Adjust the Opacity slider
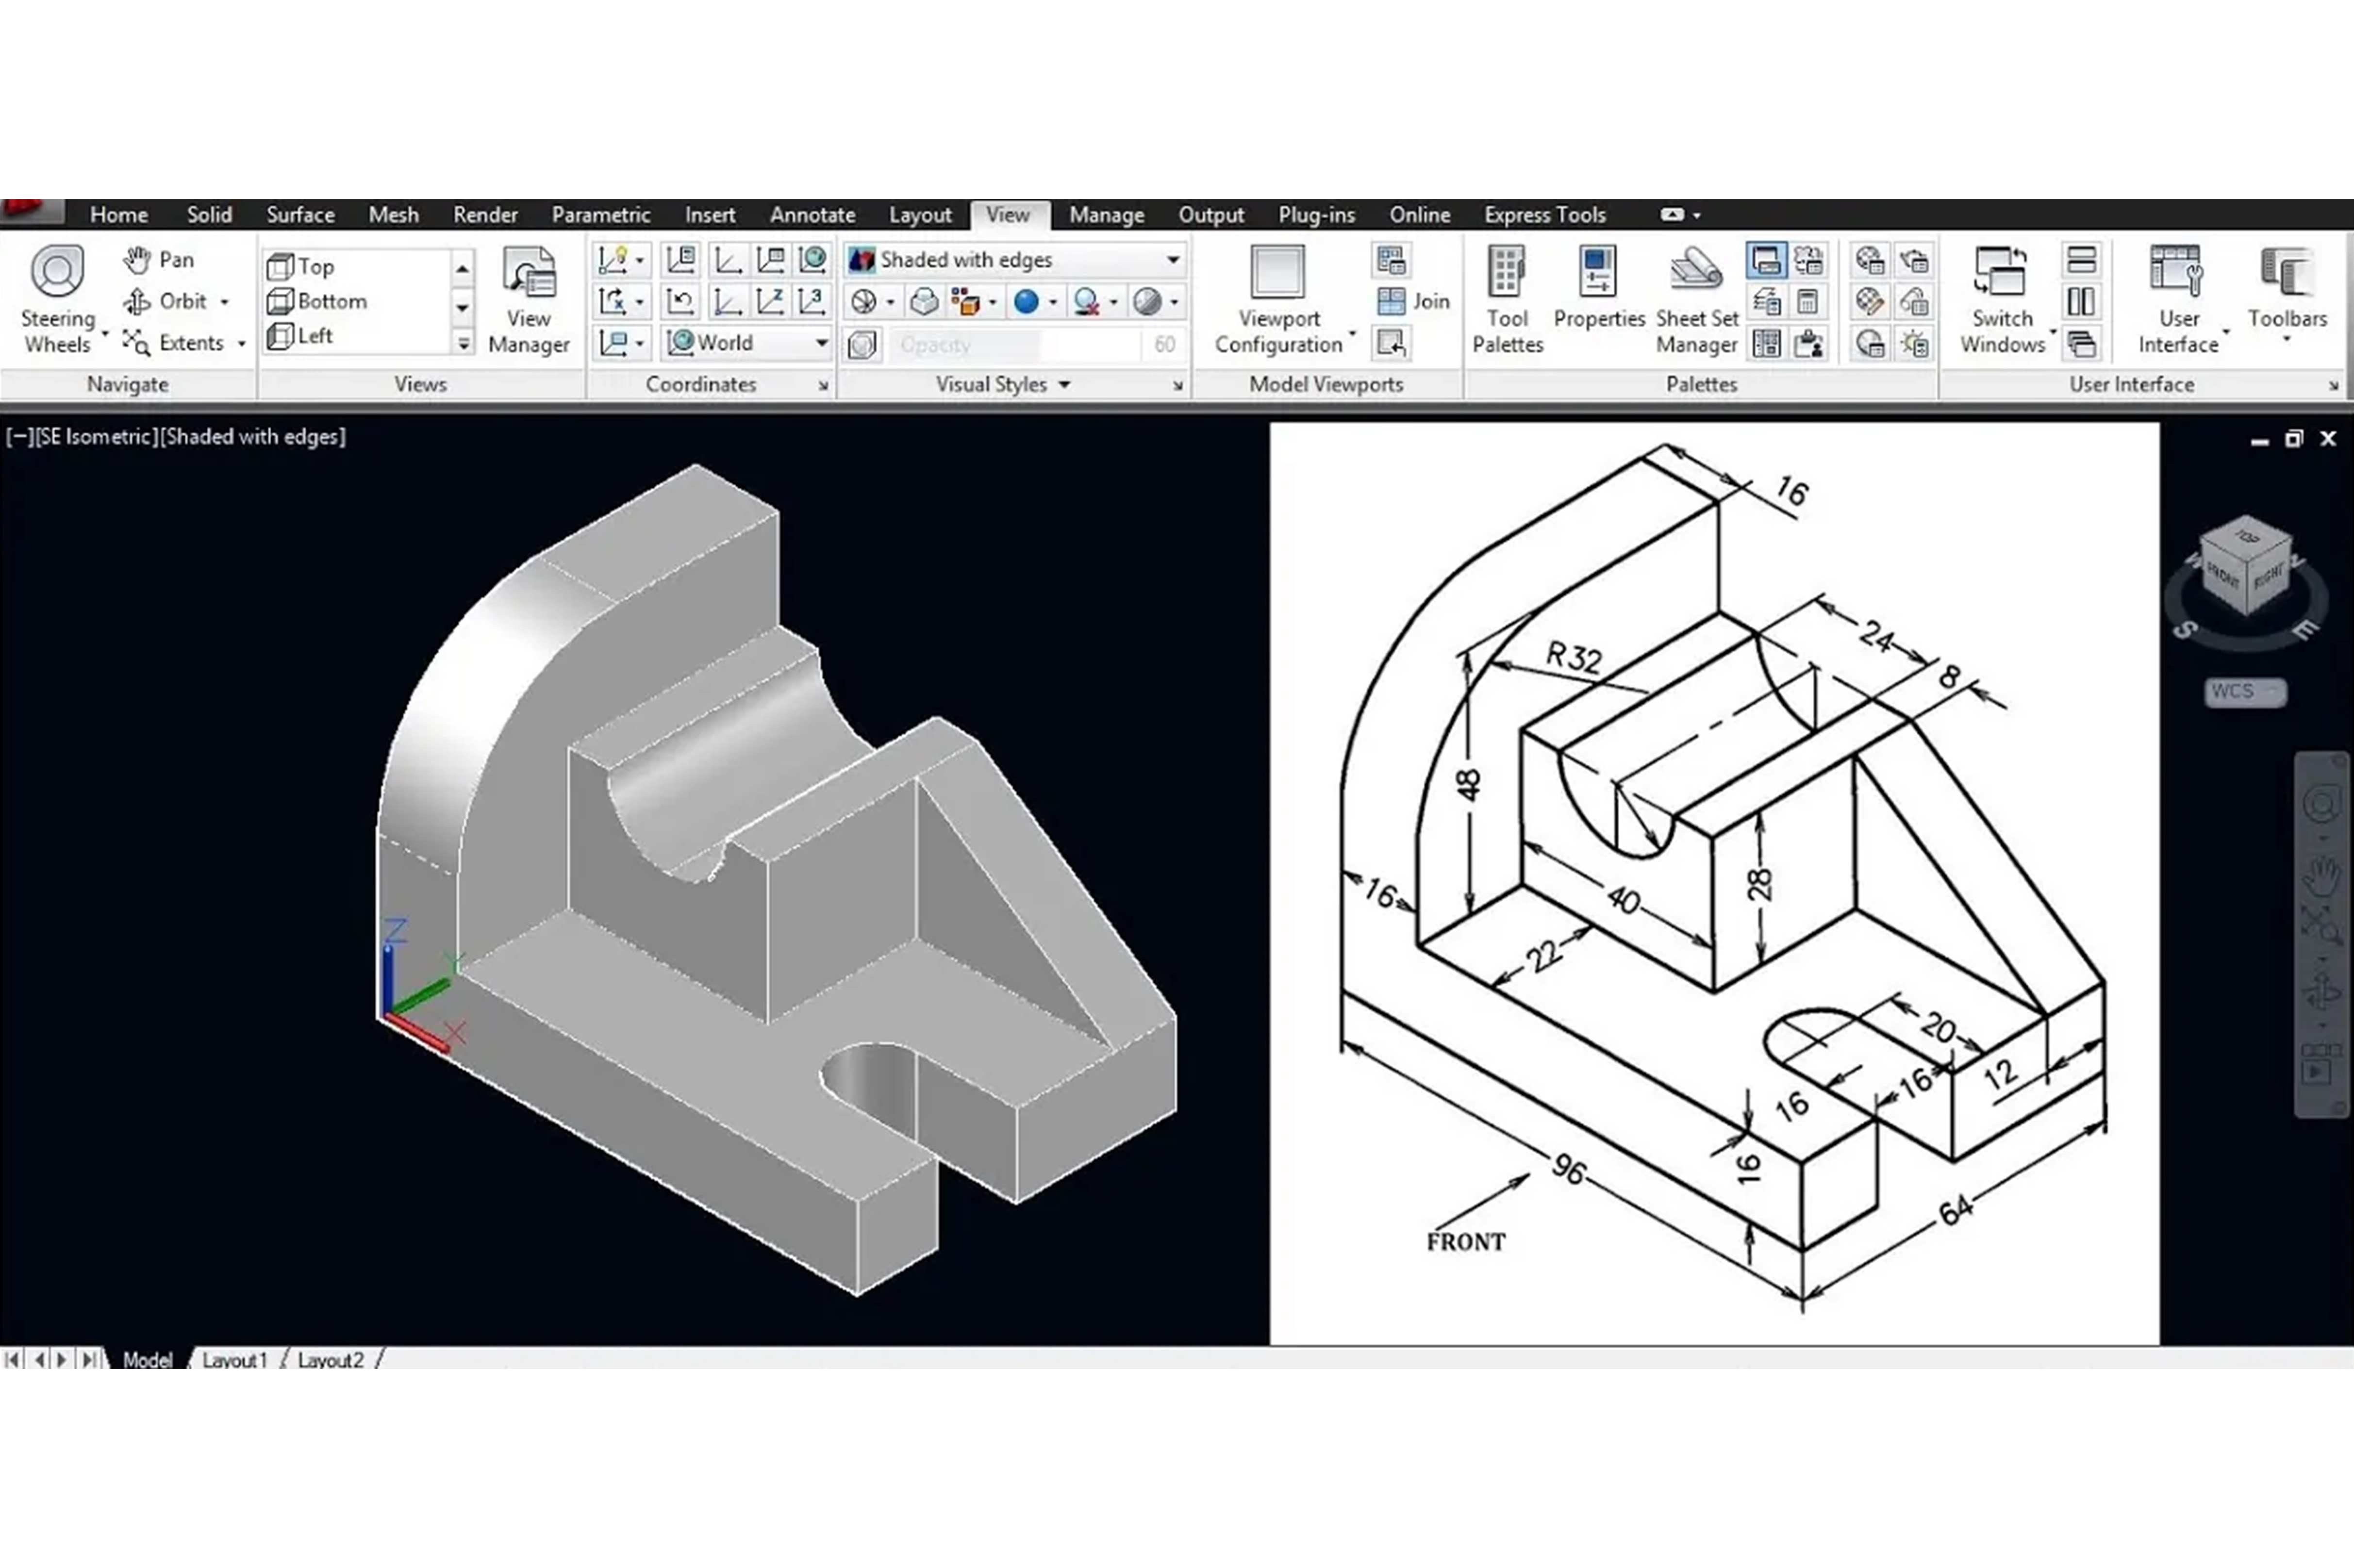2354x1568 pixels. [1014, 344]
